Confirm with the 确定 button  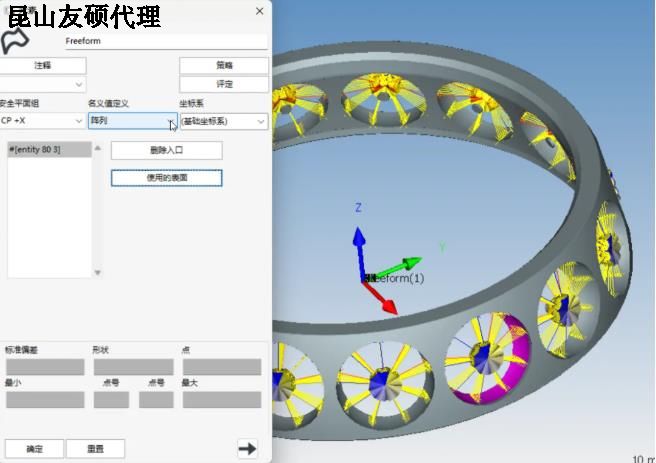(x=34, y=449)
